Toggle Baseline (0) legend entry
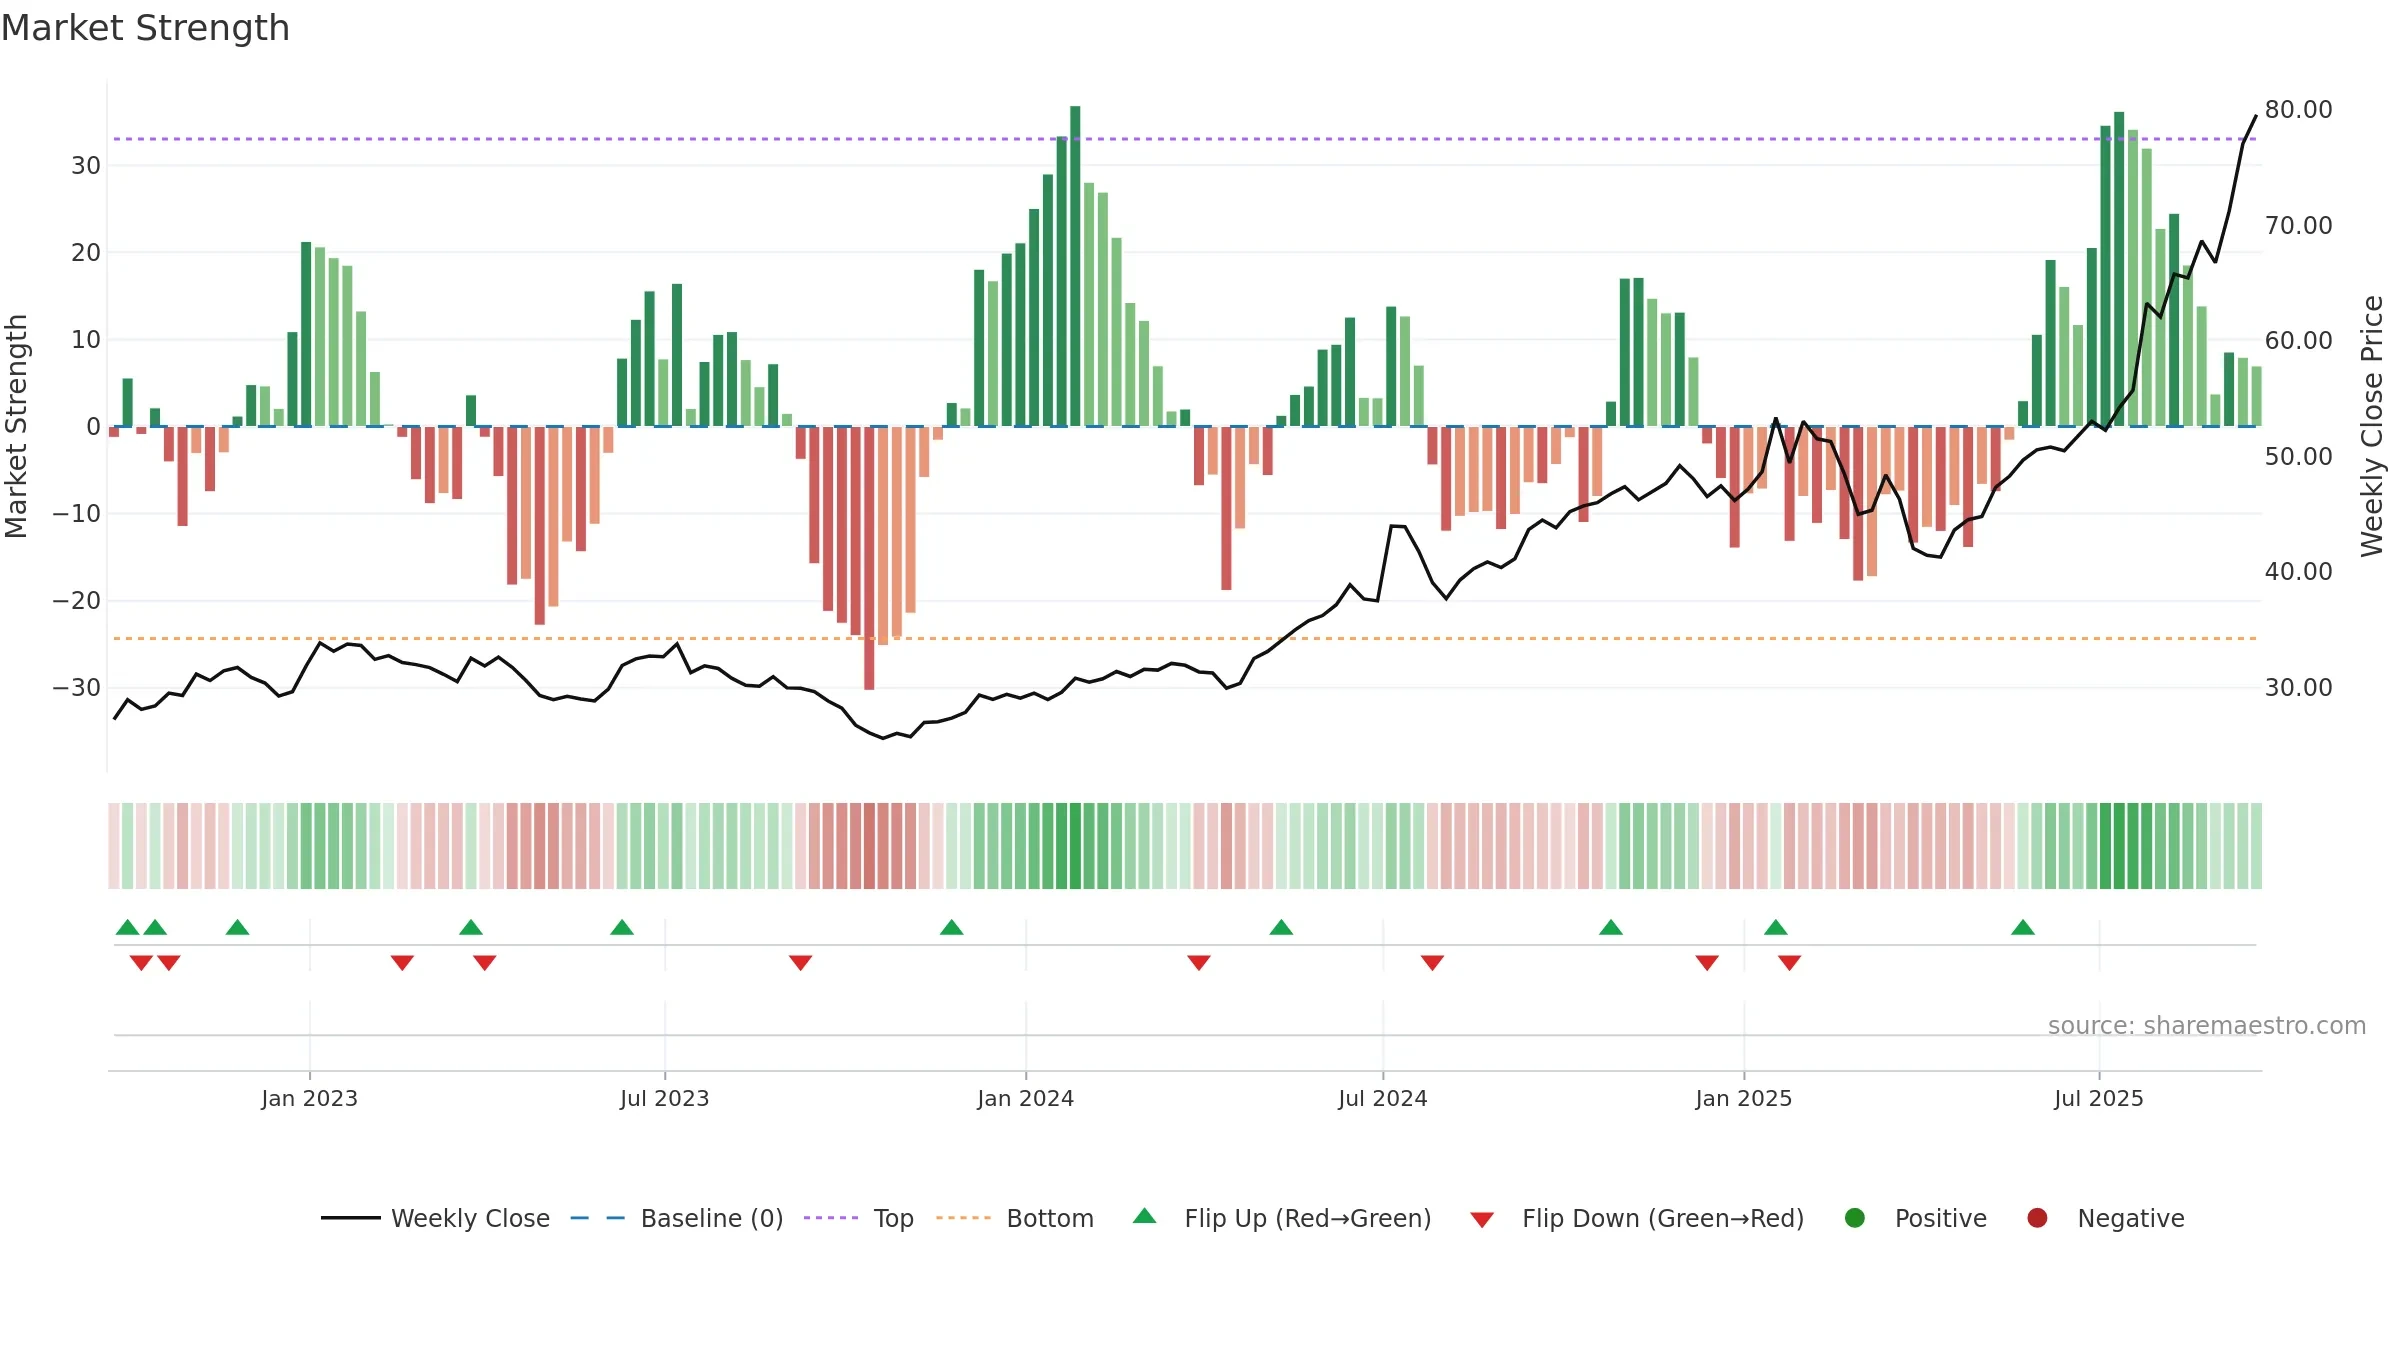2400x1350 pixels. [x=677, y=1218]
